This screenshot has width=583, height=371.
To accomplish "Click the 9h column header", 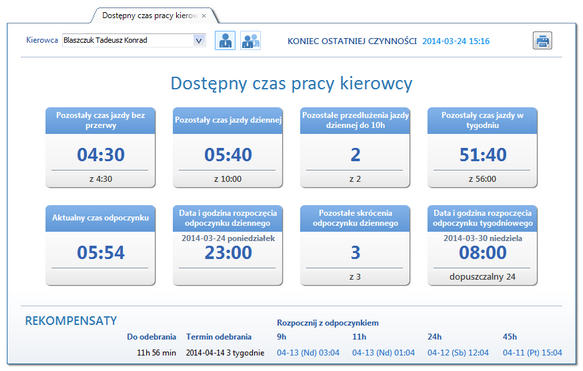I will pyautogui.click(x=281, y=336).
